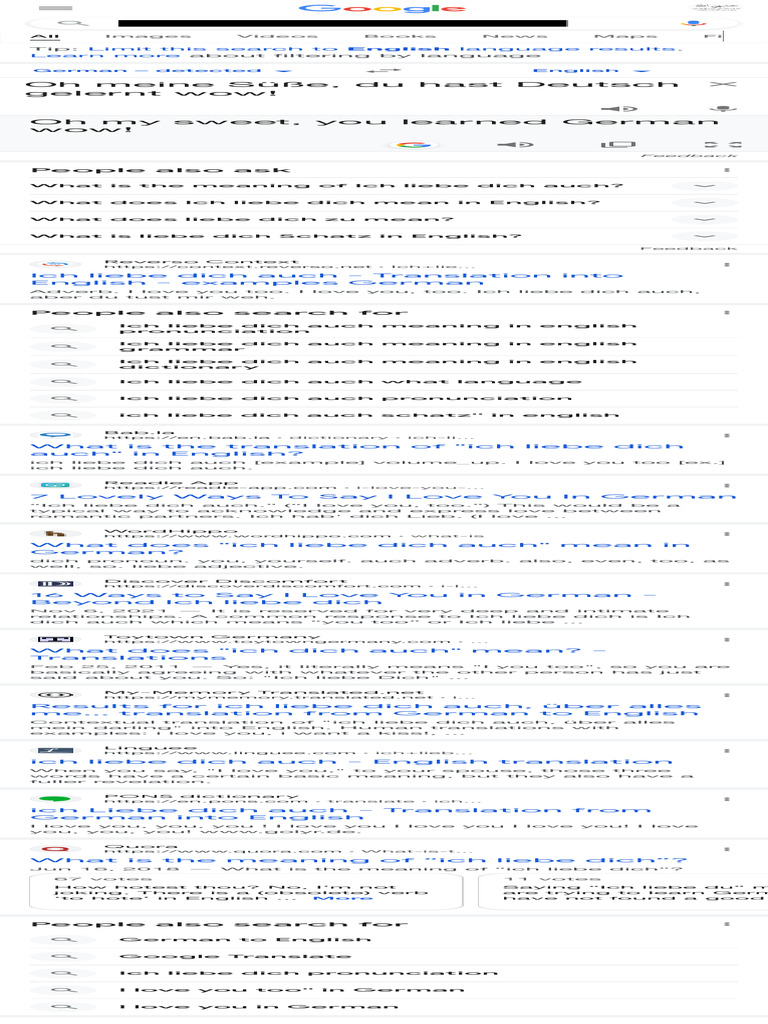Swap the translation languages

[384, 71]
